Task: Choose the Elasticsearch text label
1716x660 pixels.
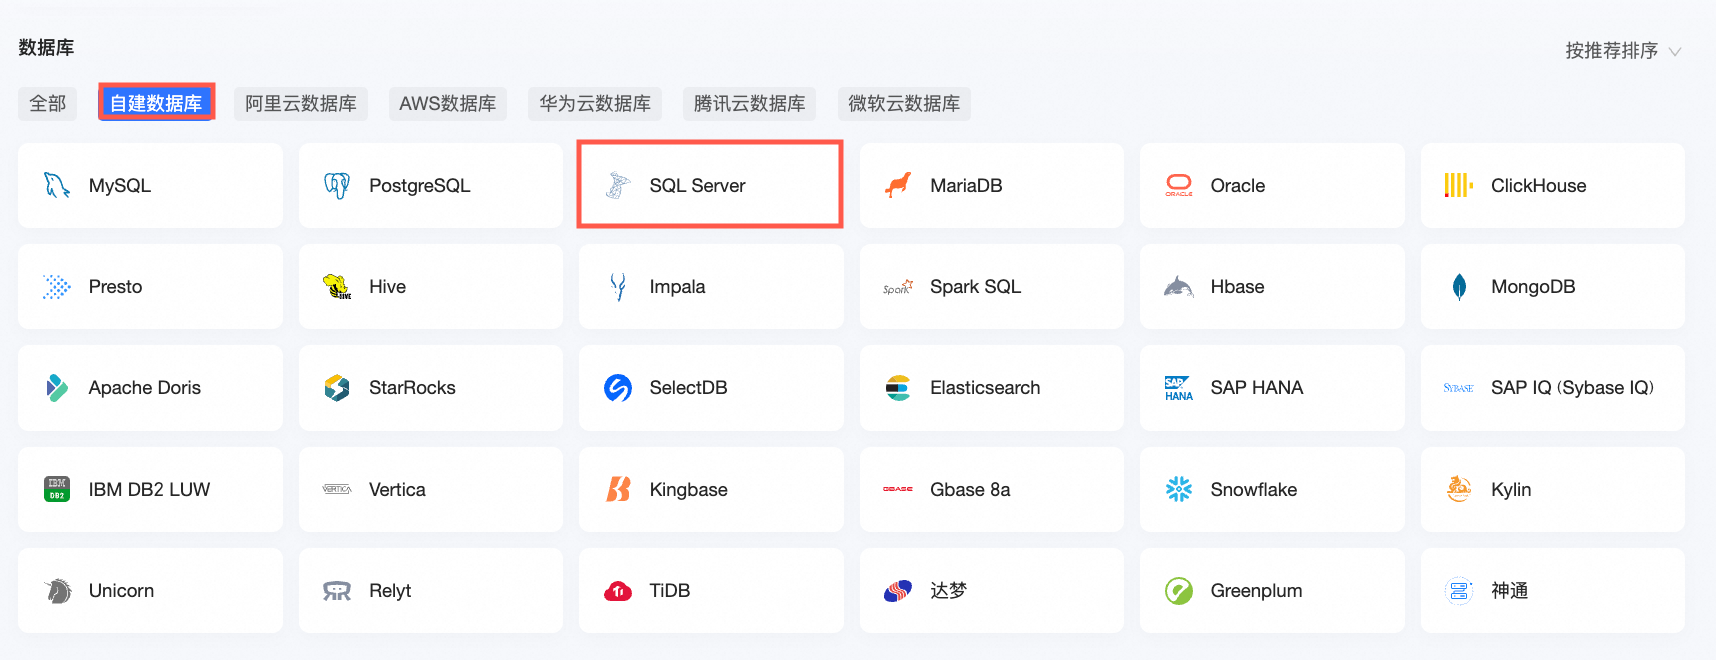Action: click(985, 388)
